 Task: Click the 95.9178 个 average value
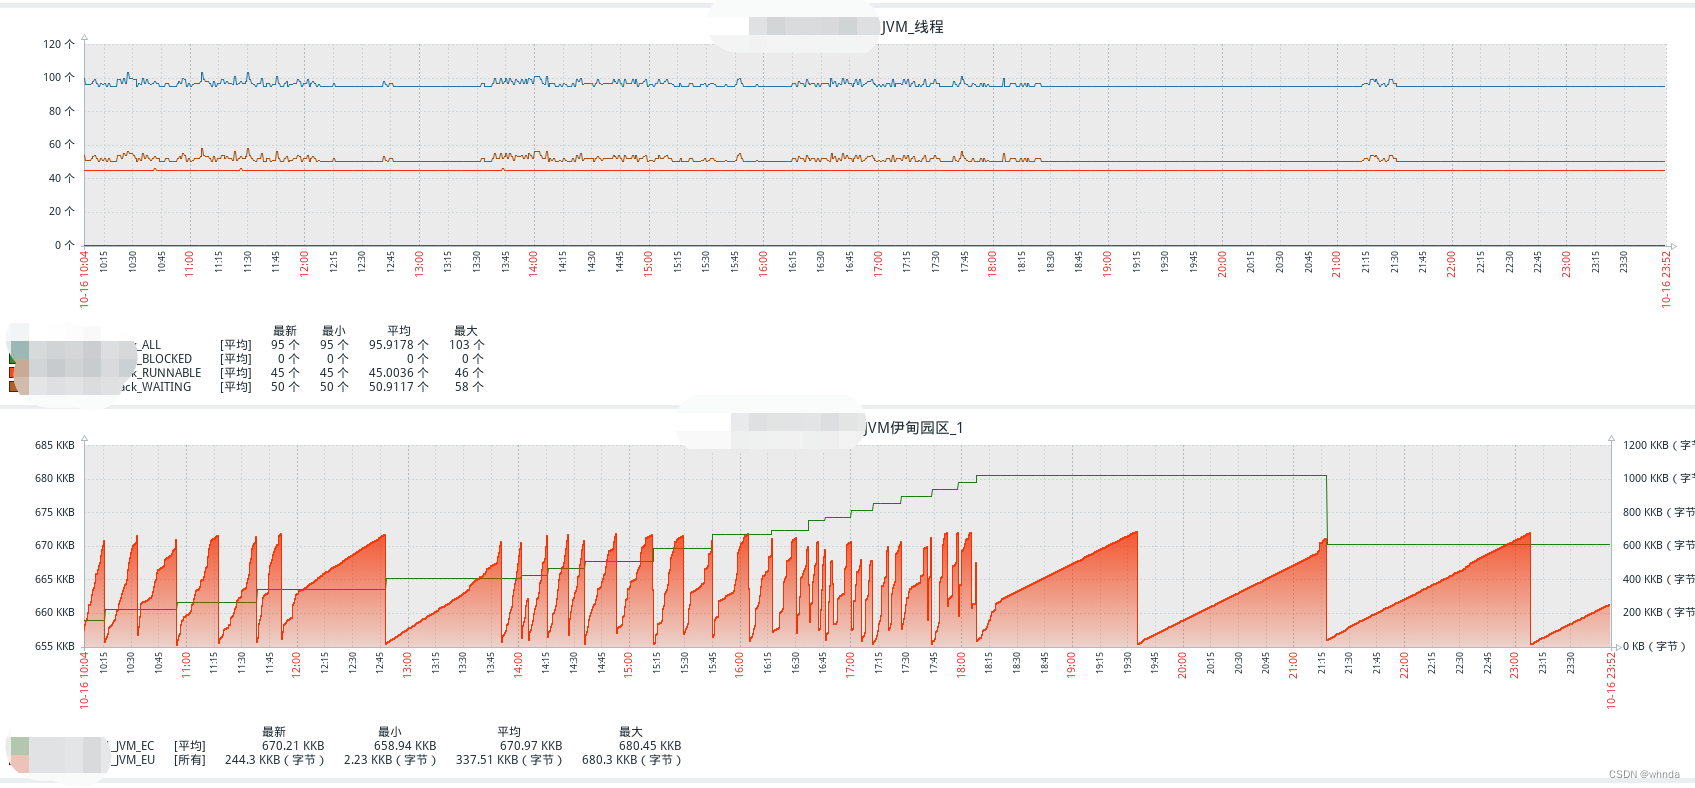(399, 345)
